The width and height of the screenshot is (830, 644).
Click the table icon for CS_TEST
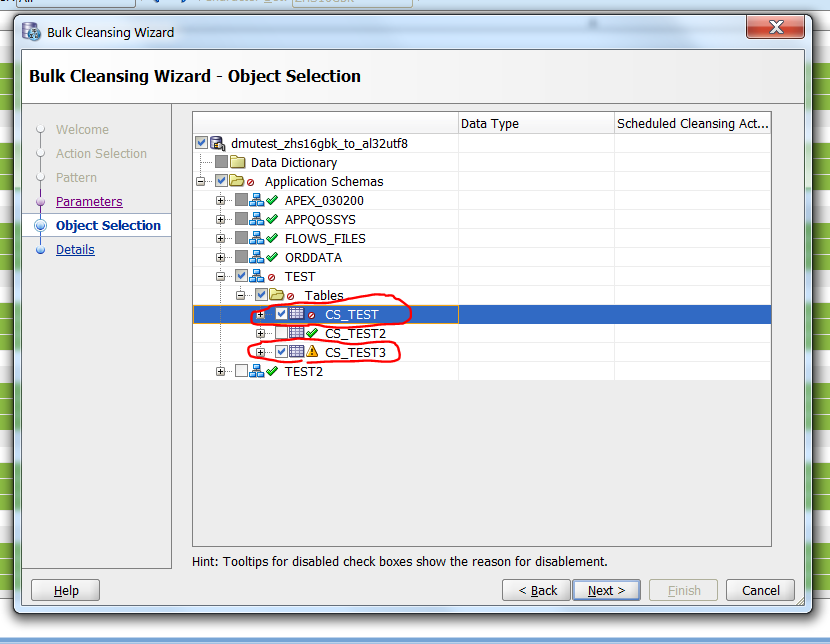pos(296,314)
